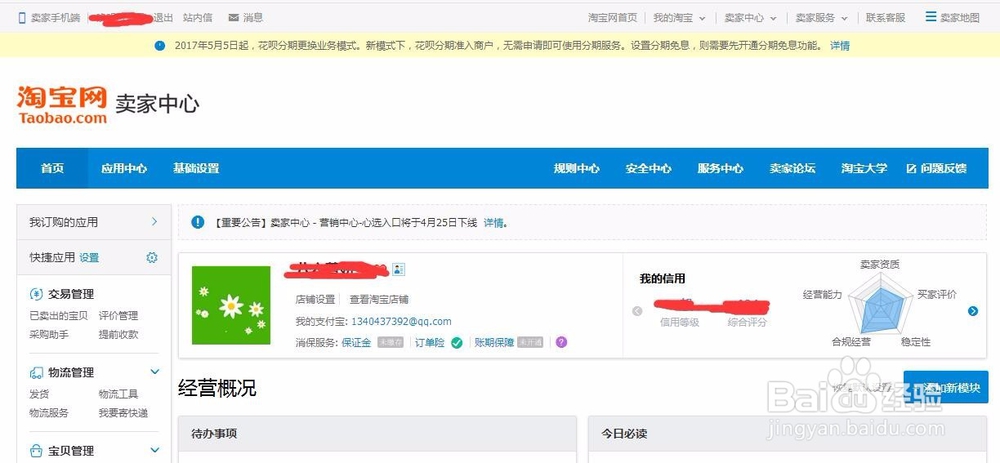1000x463 pixels.
Task: Click 店铺设置
Action: [x=315, y=300]
